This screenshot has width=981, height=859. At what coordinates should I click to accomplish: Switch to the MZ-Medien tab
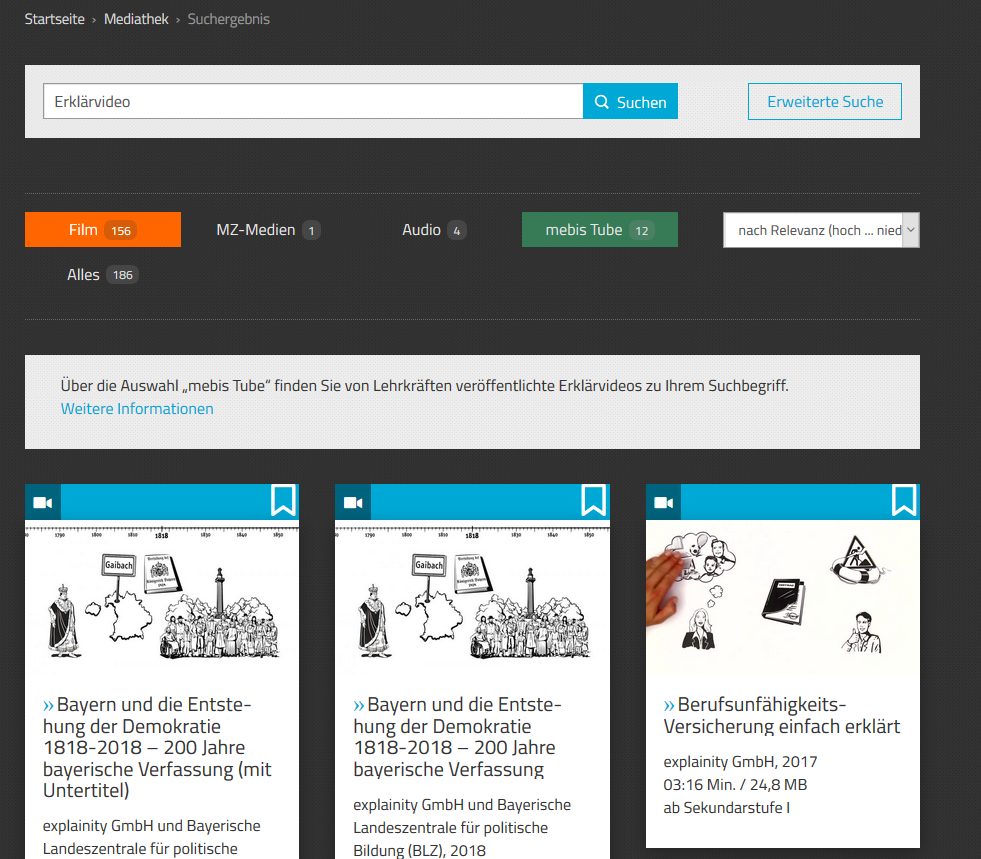coord(267,230)
